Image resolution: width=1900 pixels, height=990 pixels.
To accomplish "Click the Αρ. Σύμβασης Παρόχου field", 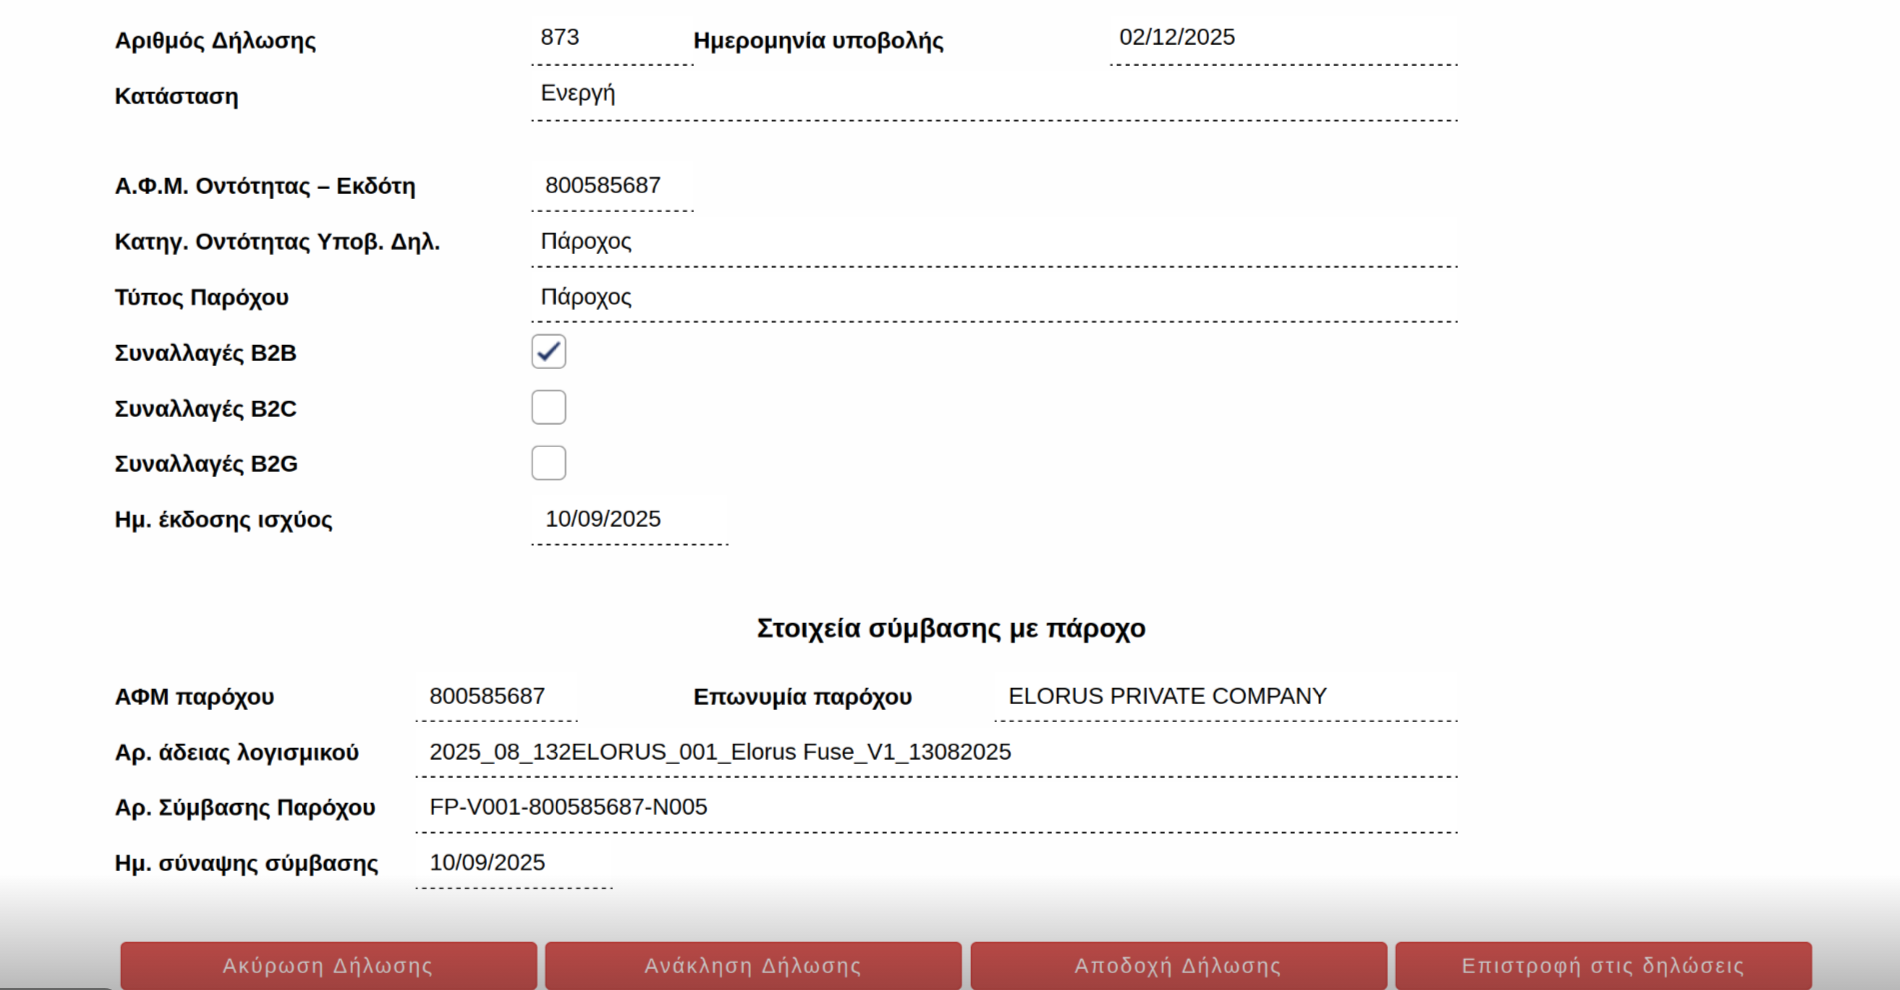I will (x=935, y=808).
